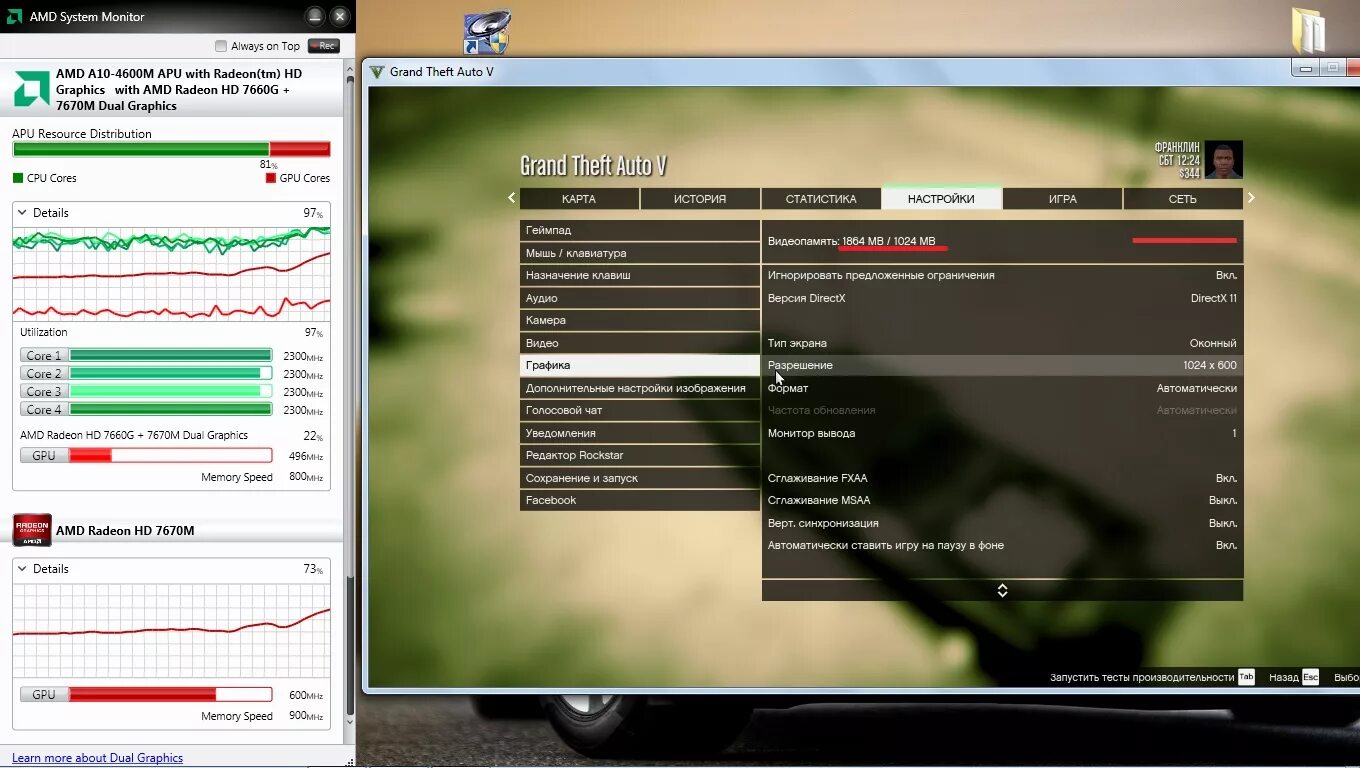Select the НАСТРОЙКИ tab

tap(941, 198)
